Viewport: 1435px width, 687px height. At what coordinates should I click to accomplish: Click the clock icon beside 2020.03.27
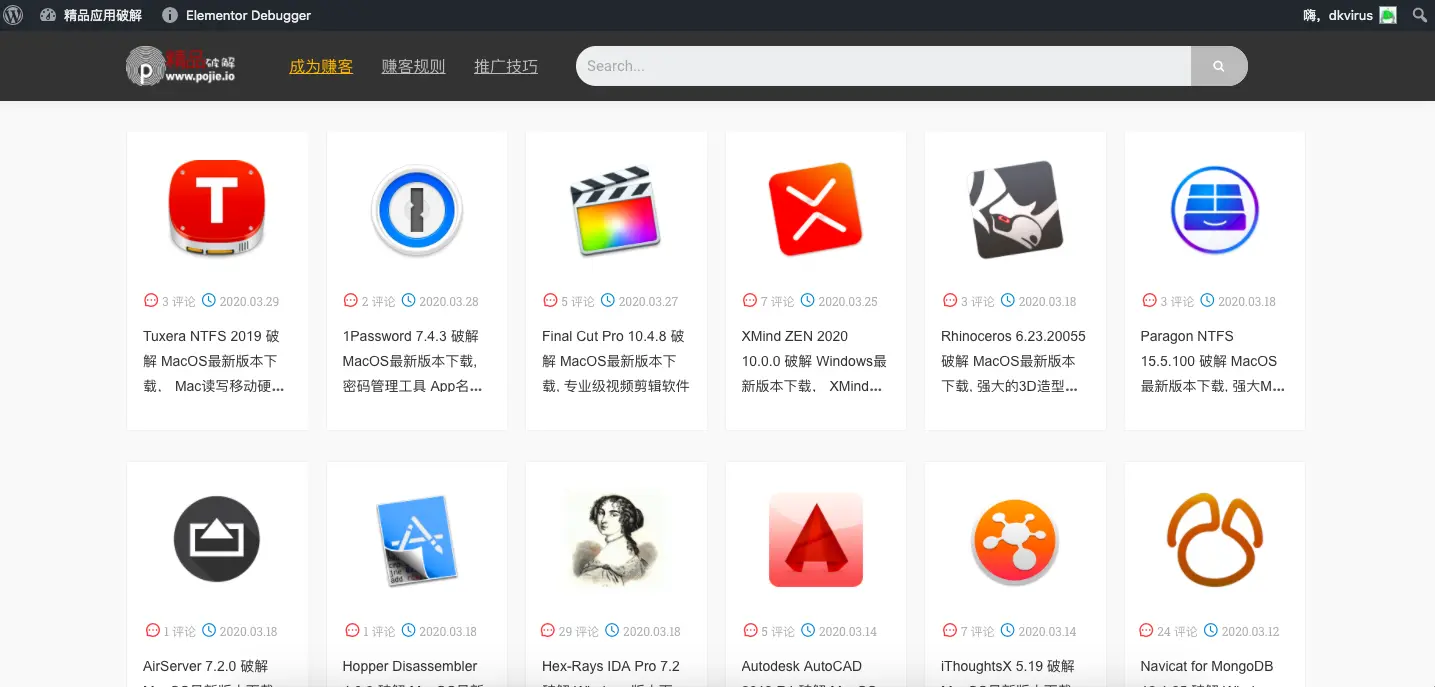608,300
